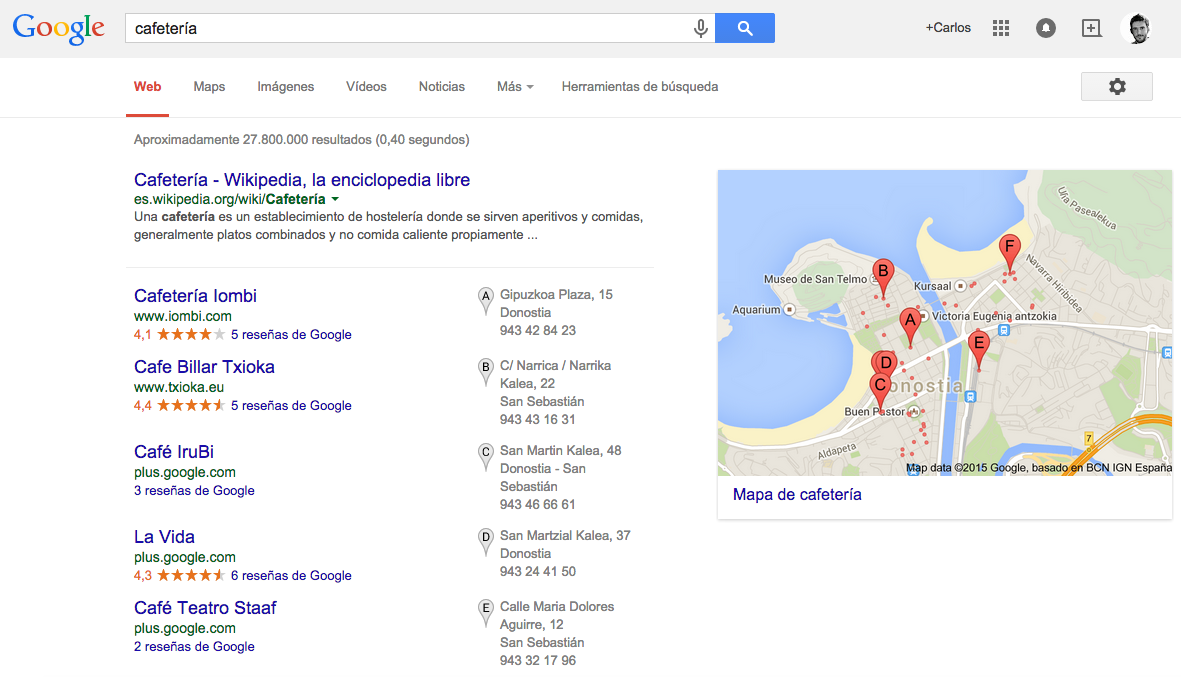Screen dimensions: 1181x677
Task: Click the map thumbnail of Donostia
Action: 944,322
